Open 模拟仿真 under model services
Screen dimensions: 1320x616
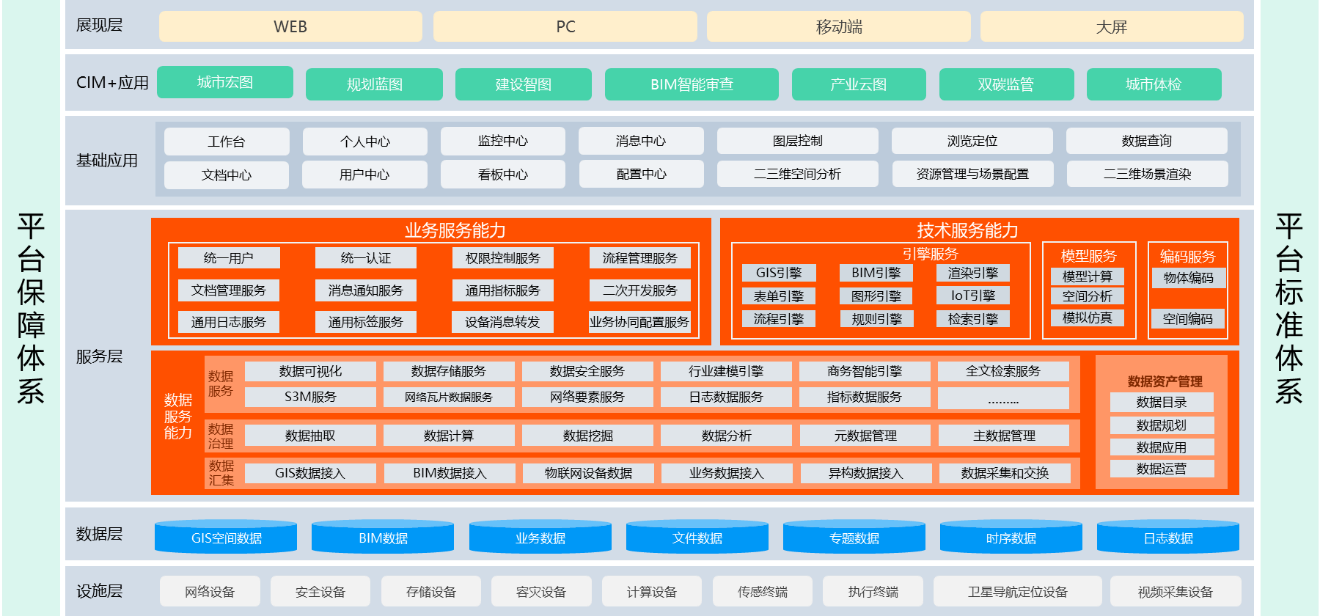pyautogui.click(x=1087, y=318)
